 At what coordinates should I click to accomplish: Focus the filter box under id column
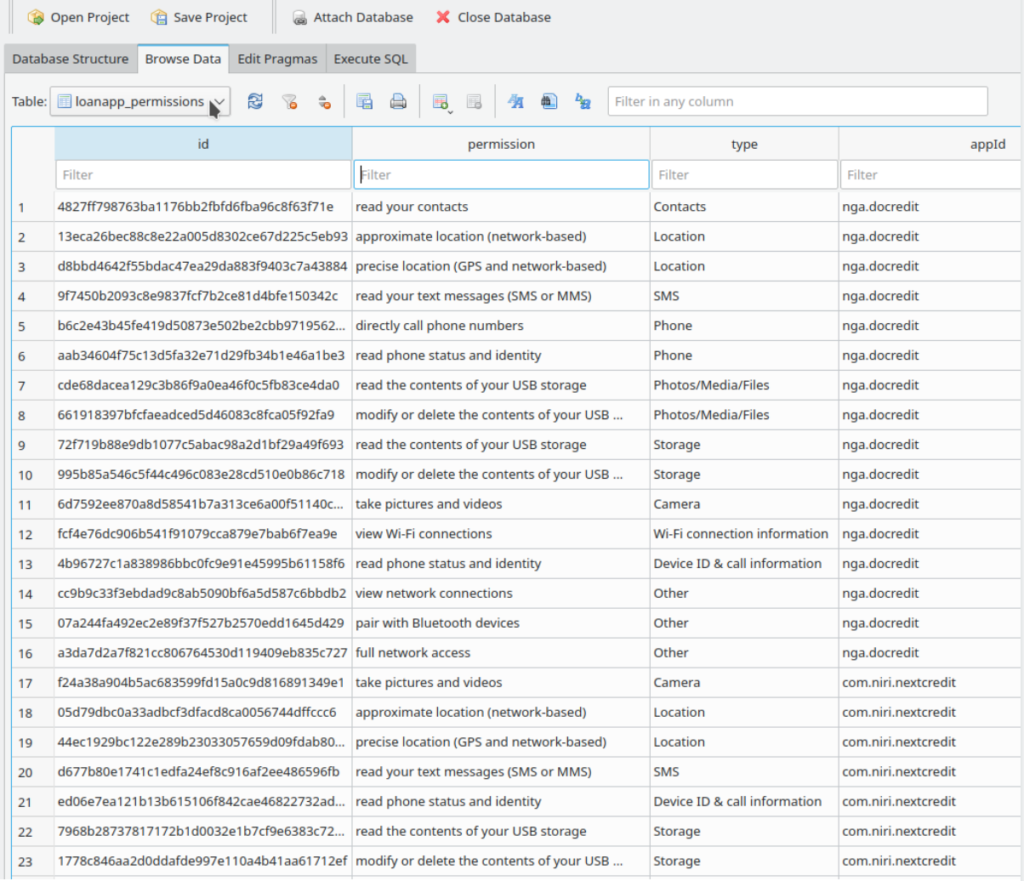[203, 175]
